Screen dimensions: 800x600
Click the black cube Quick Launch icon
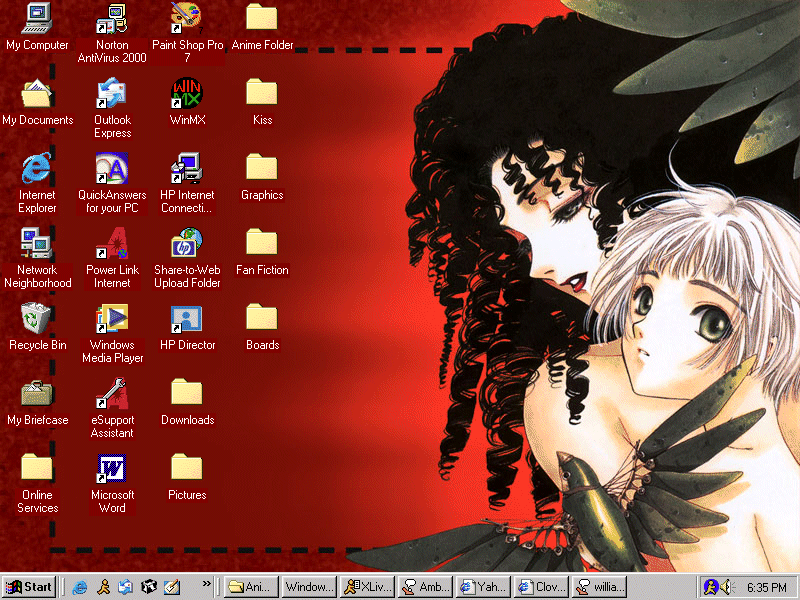[148, 587]
